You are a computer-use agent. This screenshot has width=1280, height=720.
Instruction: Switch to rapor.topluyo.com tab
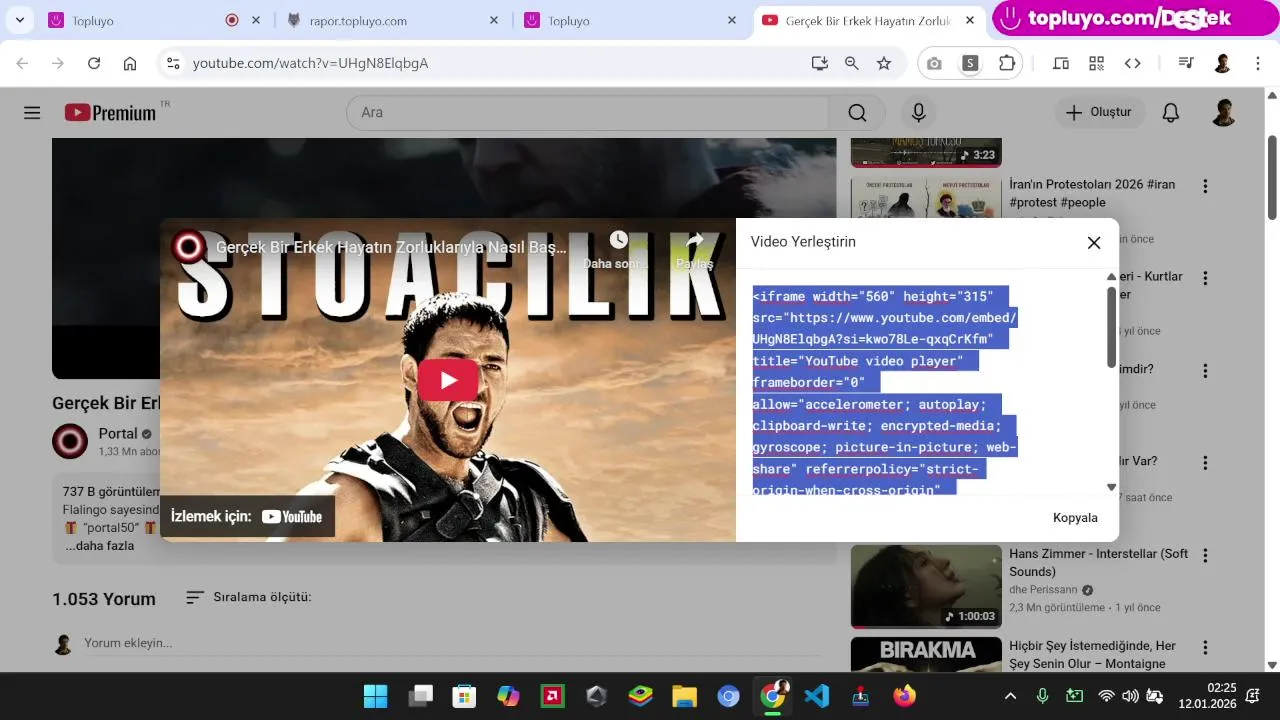(390, 20)
